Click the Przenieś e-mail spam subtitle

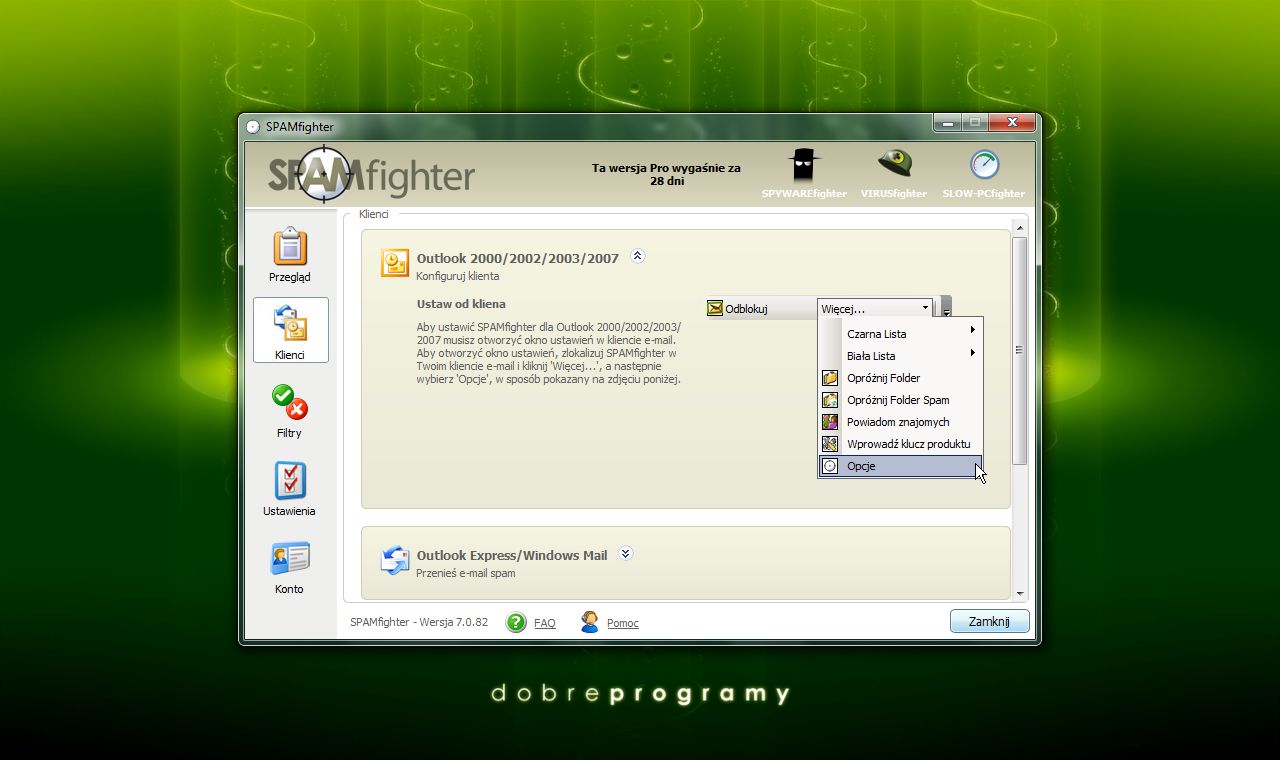point(466,573)
